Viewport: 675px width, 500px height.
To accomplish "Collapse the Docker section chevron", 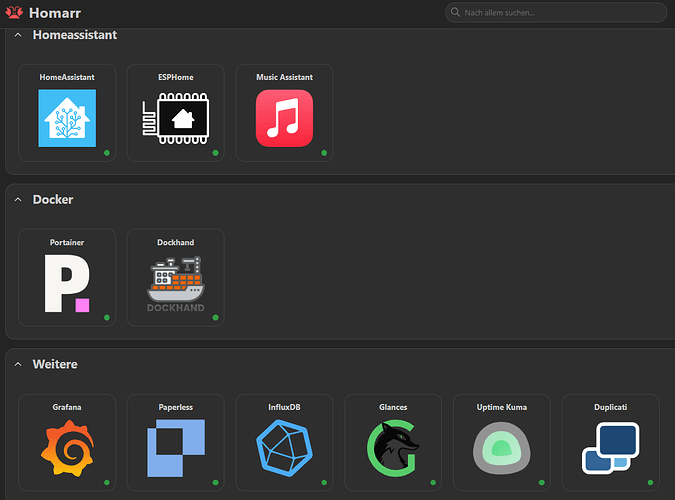I will coord(18,199).
